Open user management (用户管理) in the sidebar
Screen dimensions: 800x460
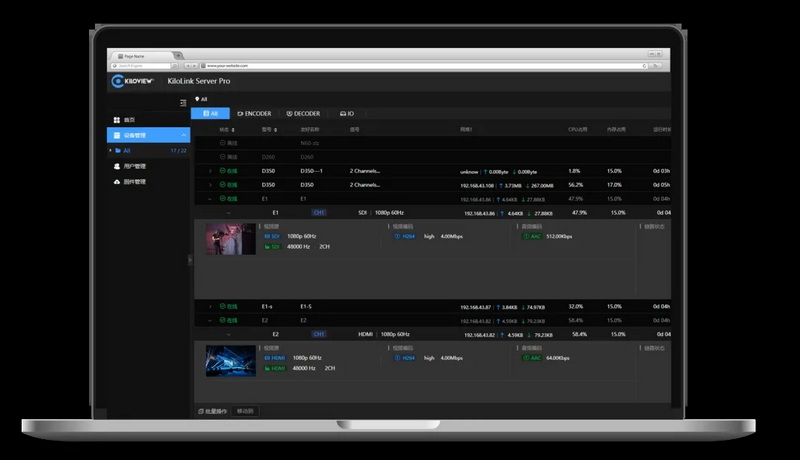point(133,166)
